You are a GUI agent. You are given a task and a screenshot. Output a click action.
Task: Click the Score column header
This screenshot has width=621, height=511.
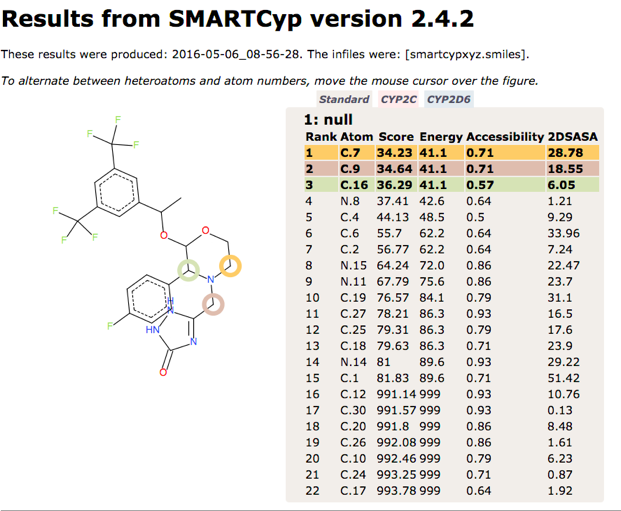396,137
